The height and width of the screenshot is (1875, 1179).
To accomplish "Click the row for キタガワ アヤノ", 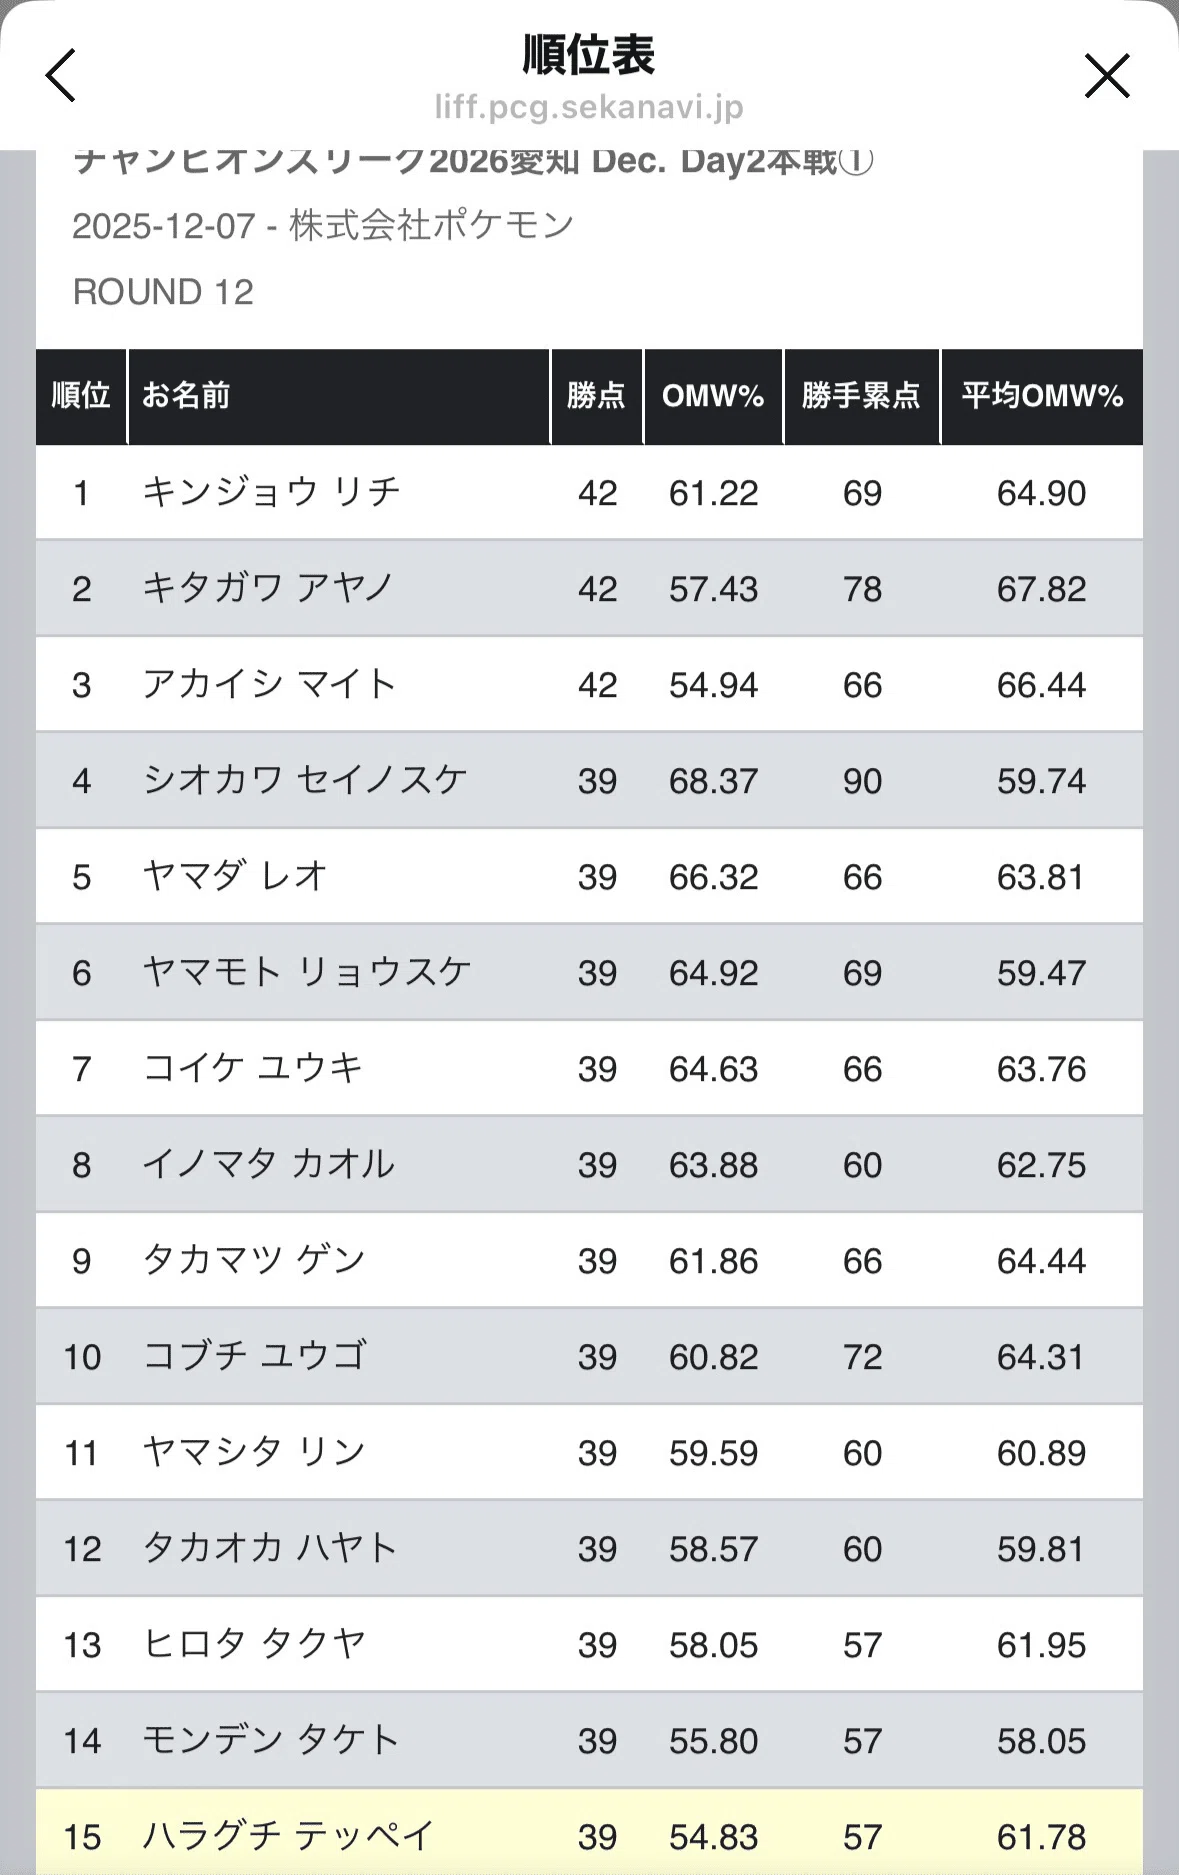I will pyautogui.click(x=589, y=588).
